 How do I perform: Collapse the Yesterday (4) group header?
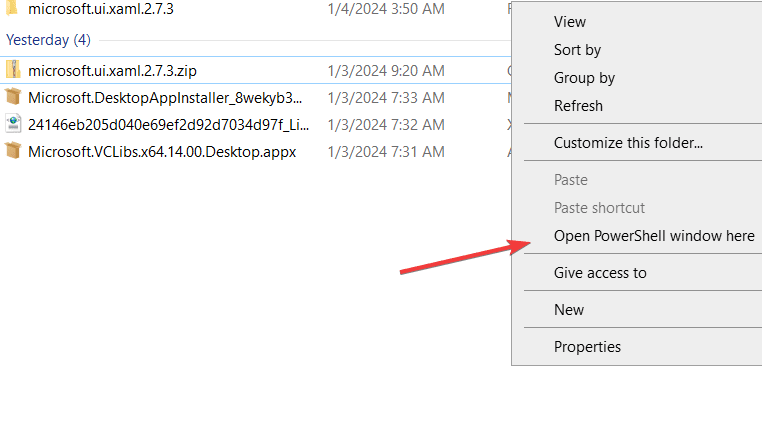coord(48,40)
